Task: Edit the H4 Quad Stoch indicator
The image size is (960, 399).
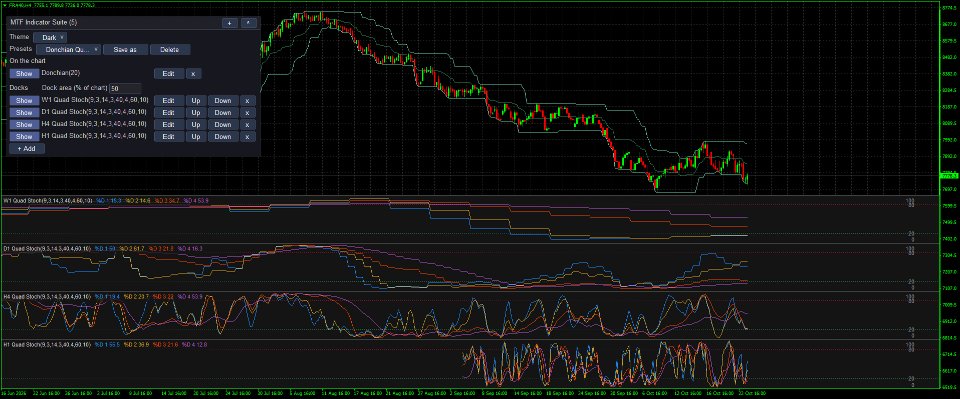Action: 168,125
